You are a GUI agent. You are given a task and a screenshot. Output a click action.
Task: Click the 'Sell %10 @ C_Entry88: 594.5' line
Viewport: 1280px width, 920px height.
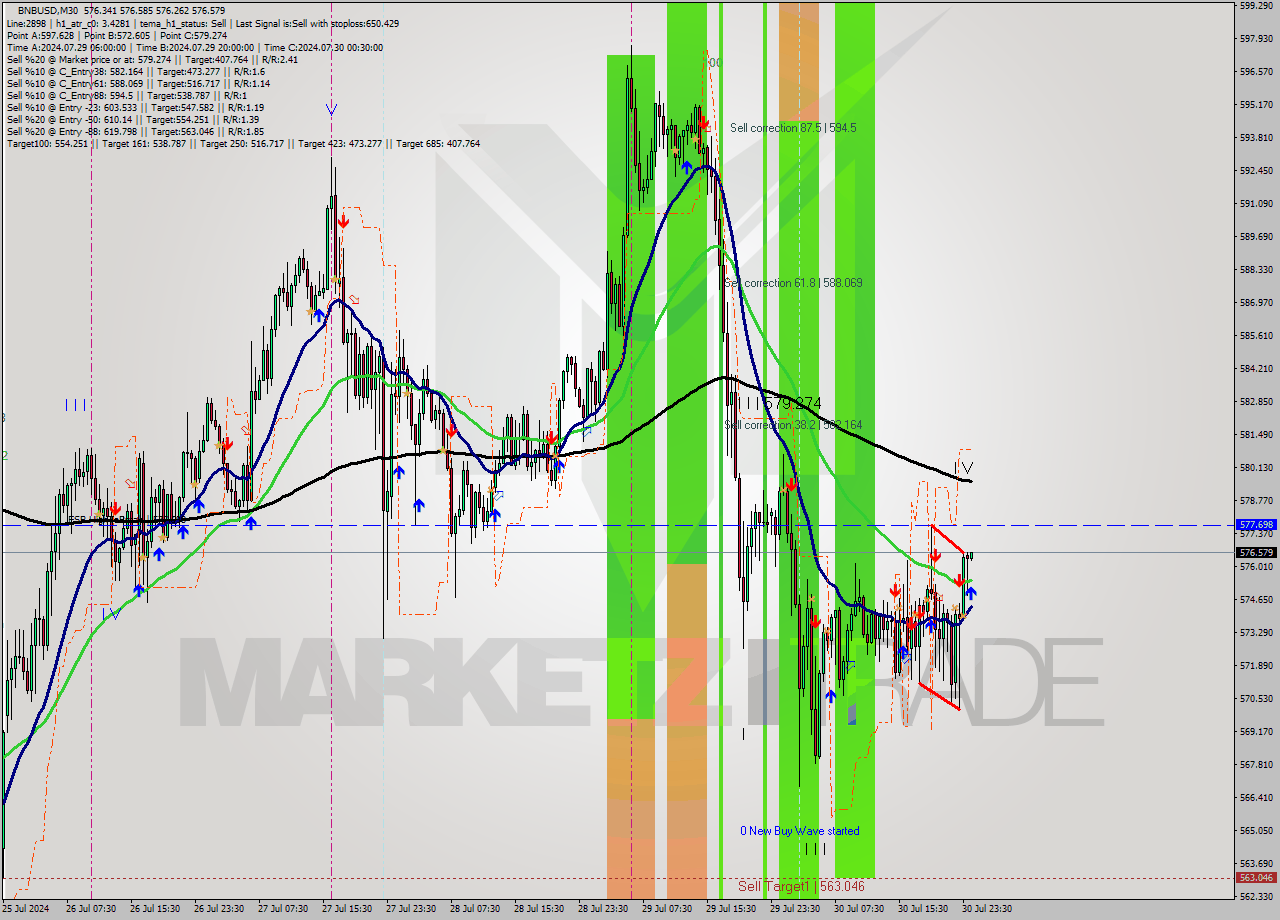(x=129, y=95)
